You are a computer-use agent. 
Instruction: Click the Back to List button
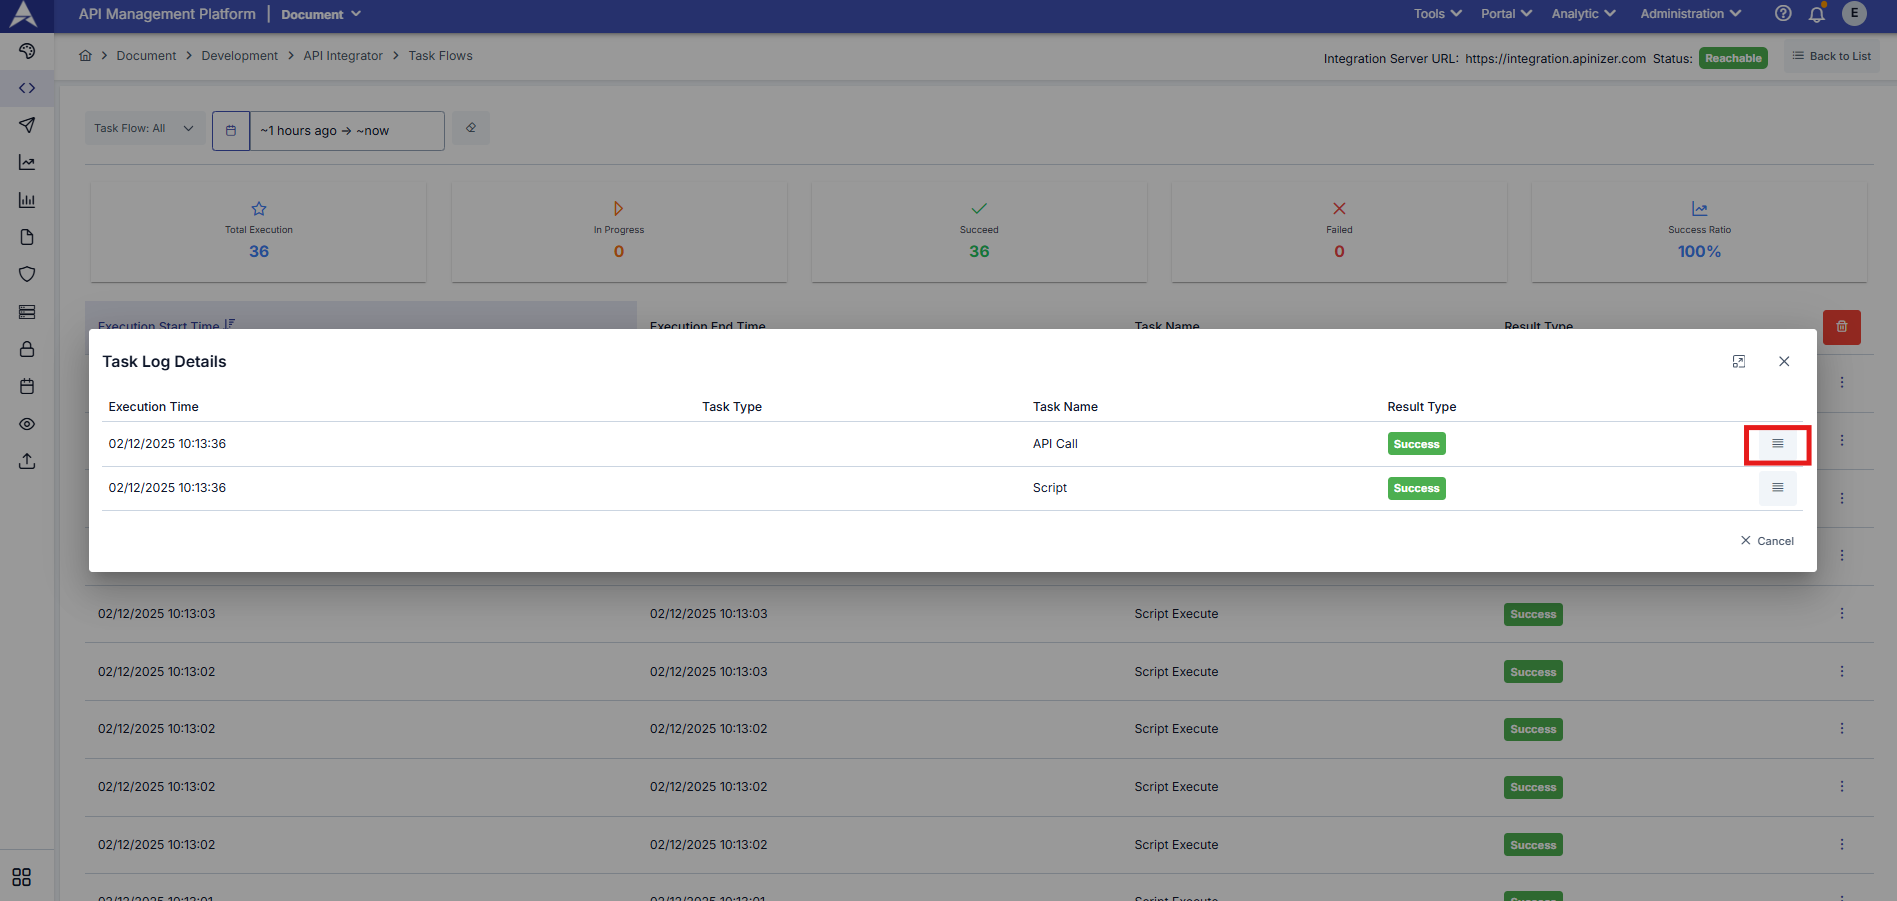click(1831, 57)
